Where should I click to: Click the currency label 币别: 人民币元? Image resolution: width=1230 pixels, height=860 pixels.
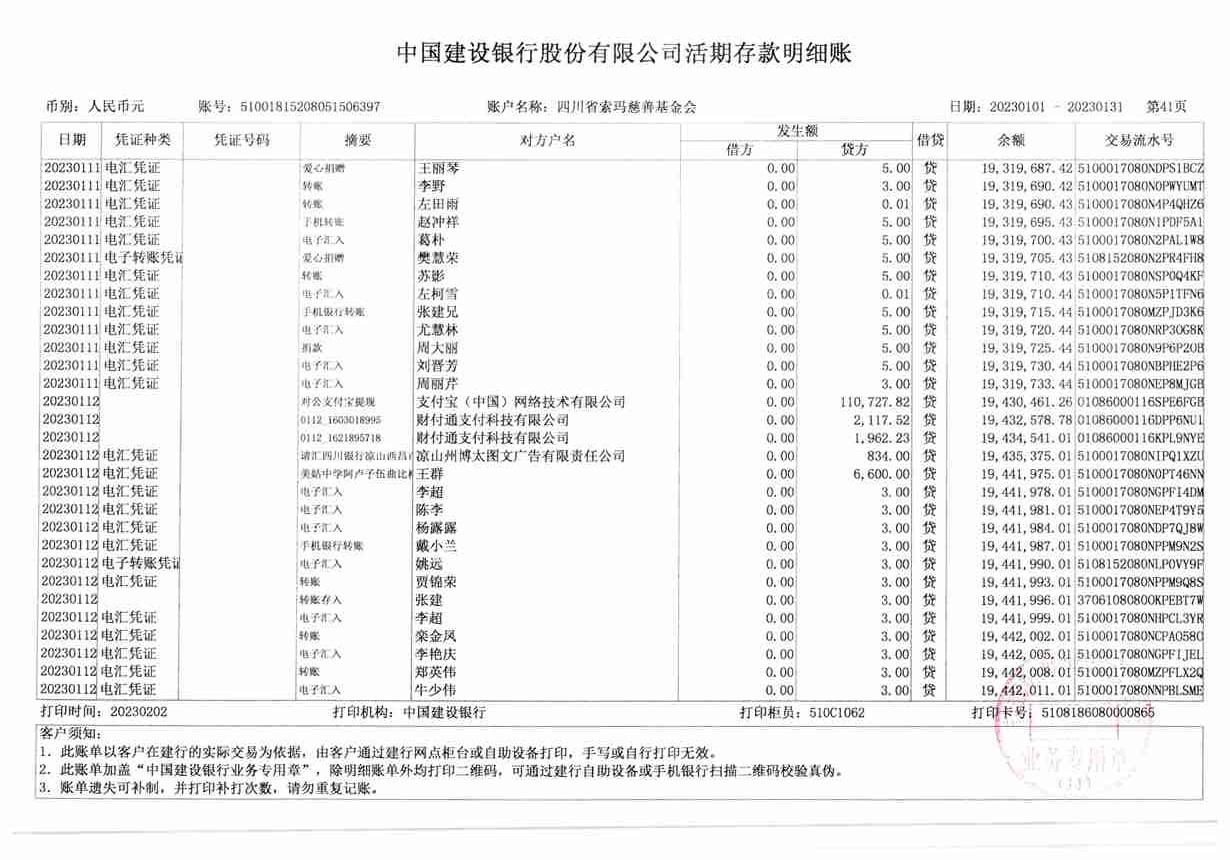tap(95, 106)
